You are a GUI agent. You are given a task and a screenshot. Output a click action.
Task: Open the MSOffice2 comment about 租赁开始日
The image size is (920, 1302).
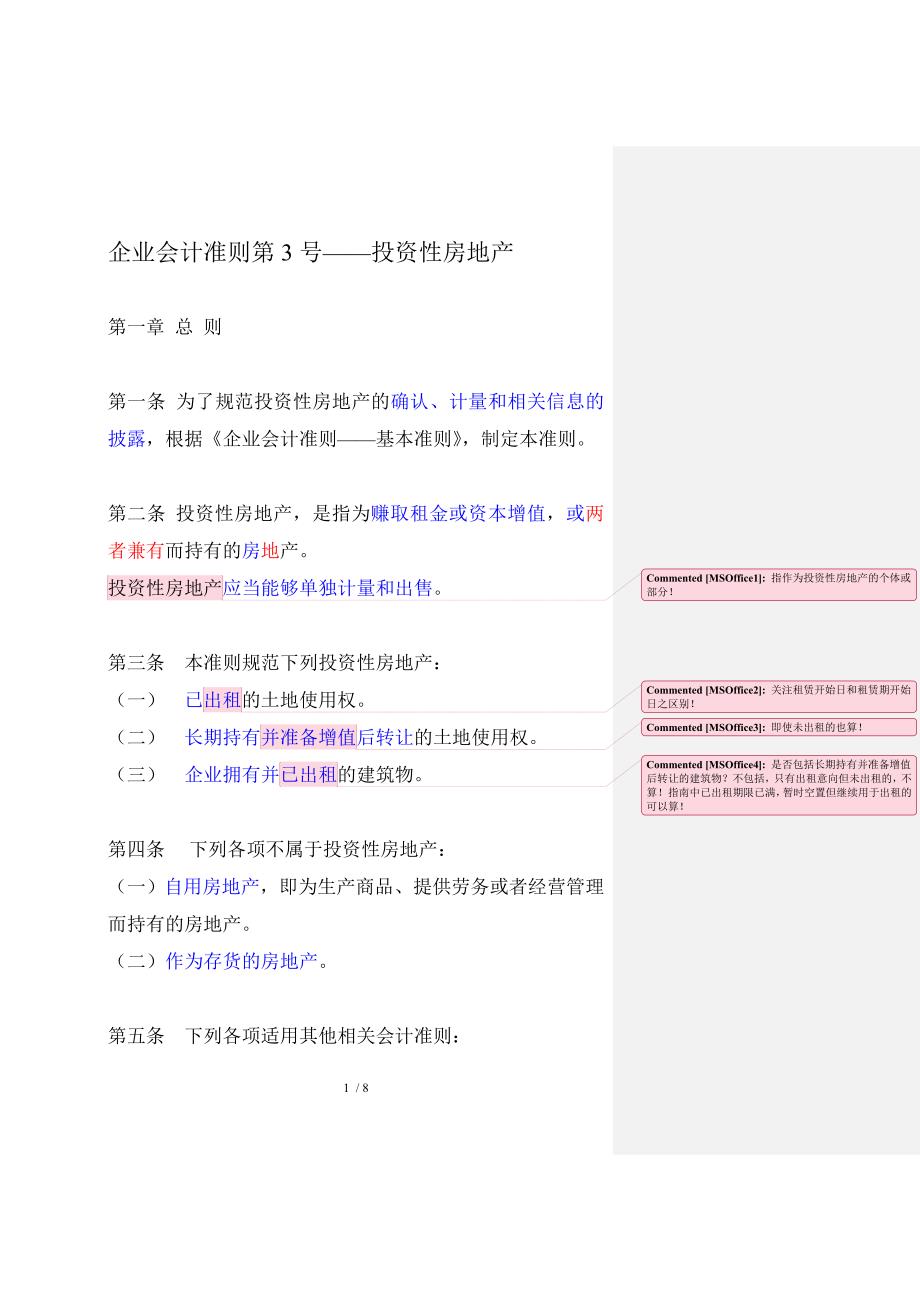[x=778, y=697]
